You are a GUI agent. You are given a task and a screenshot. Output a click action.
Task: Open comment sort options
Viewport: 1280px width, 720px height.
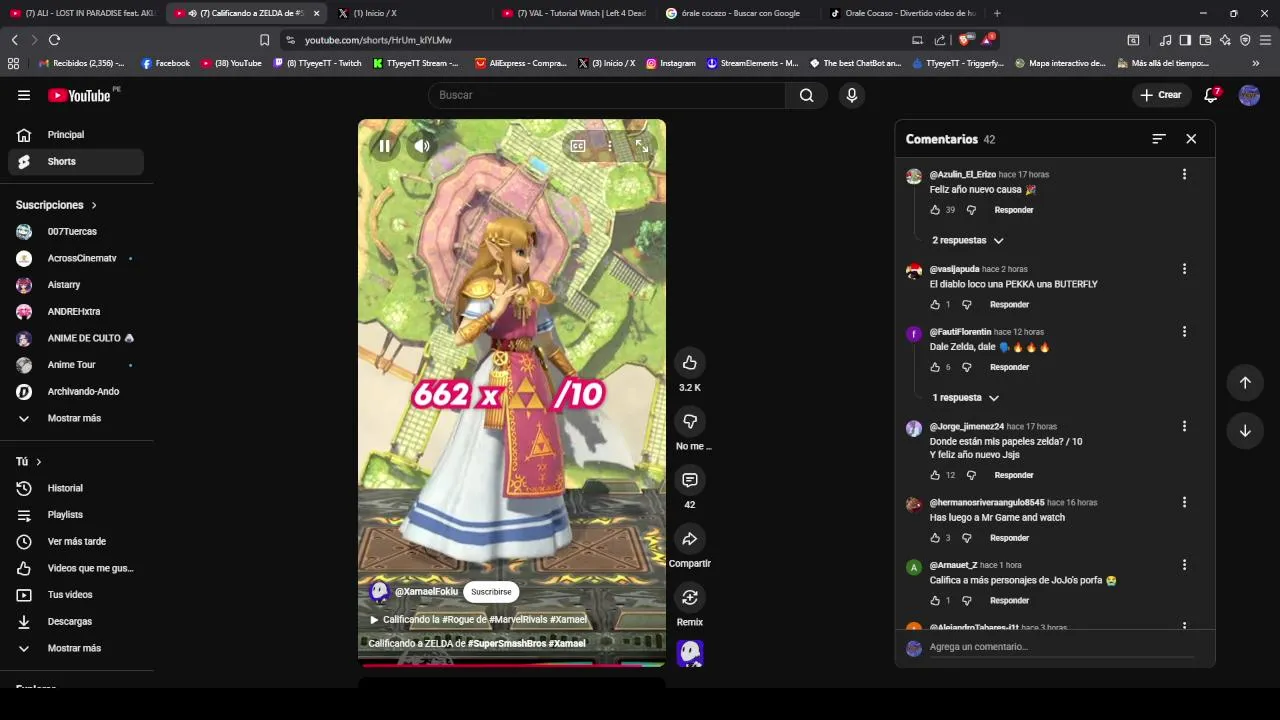click(1159, 139)
